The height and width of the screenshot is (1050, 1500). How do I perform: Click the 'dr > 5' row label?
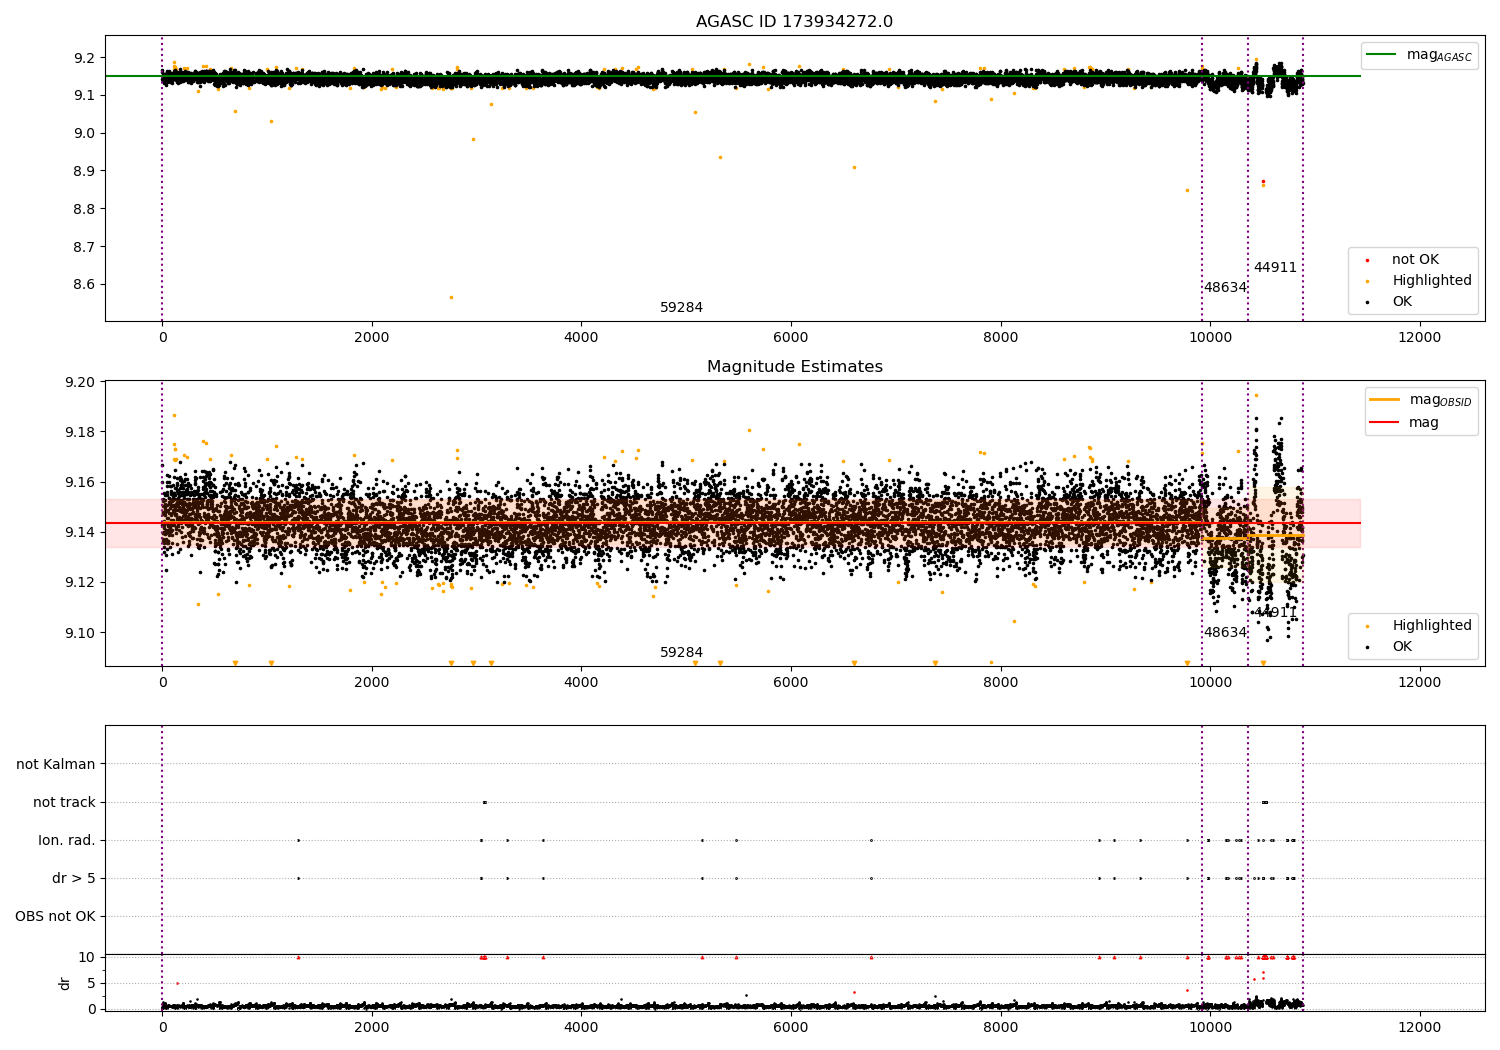pos(74,879)
